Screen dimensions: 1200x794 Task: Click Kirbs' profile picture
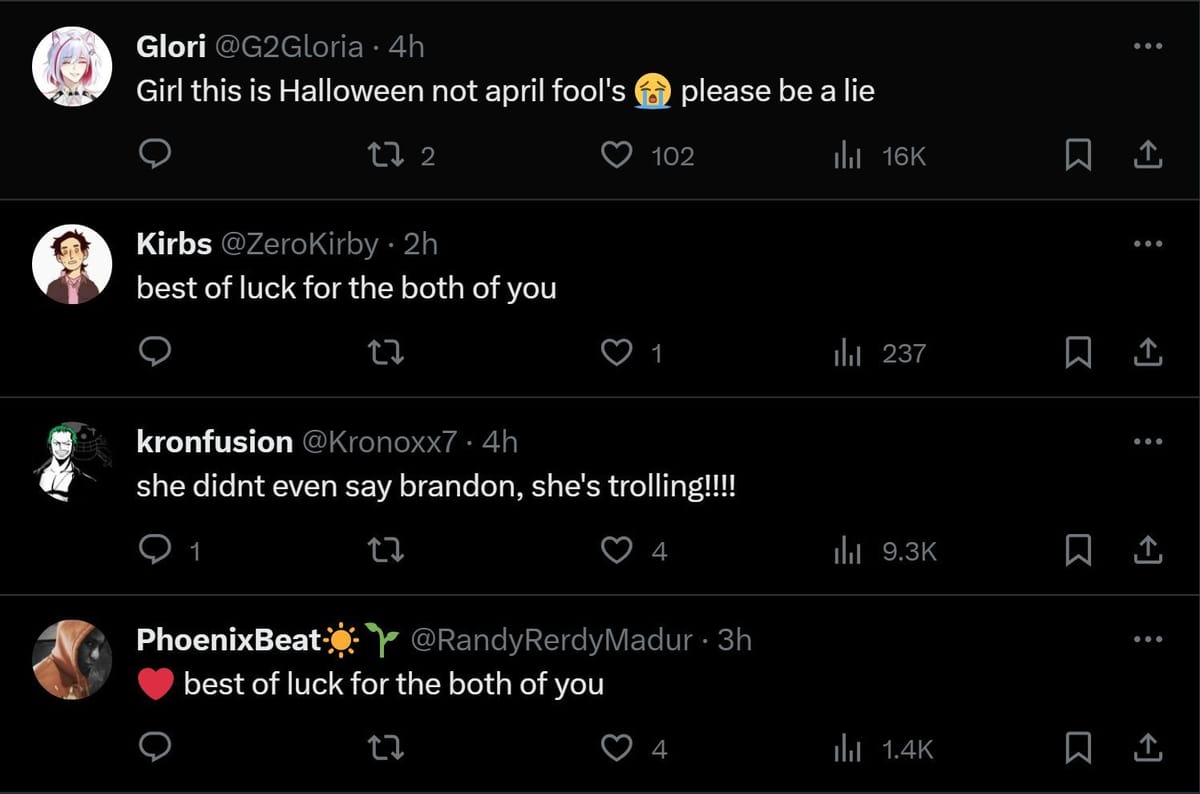70,264
